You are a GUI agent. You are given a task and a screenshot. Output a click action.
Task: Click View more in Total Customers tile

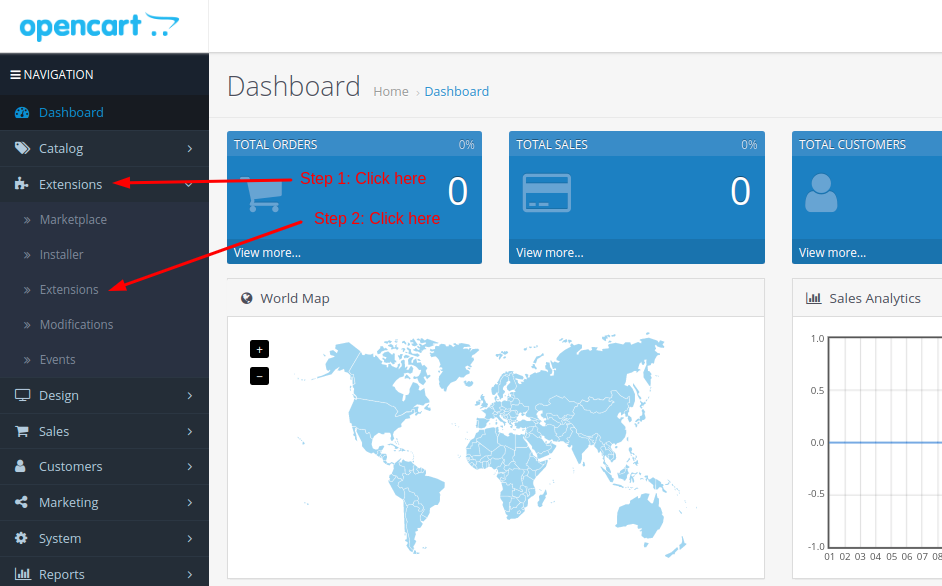tap(832, 252)
